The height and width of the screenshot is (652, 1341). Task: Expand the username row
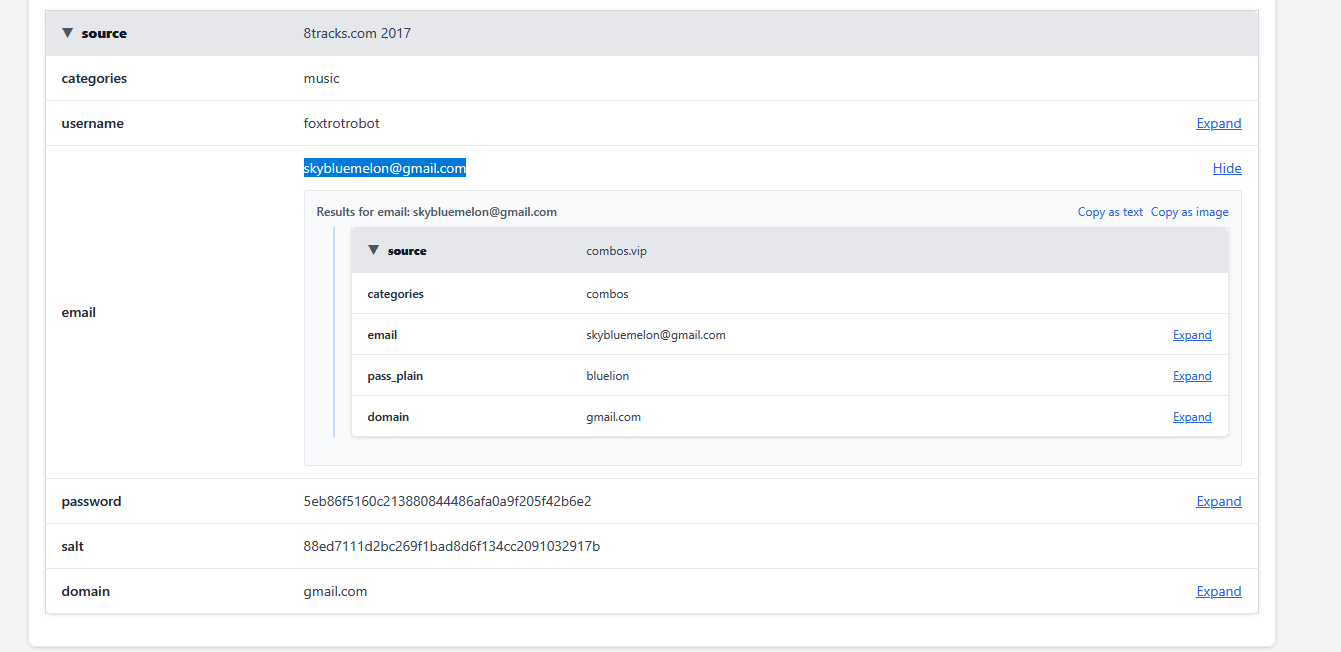[1218, 124]
